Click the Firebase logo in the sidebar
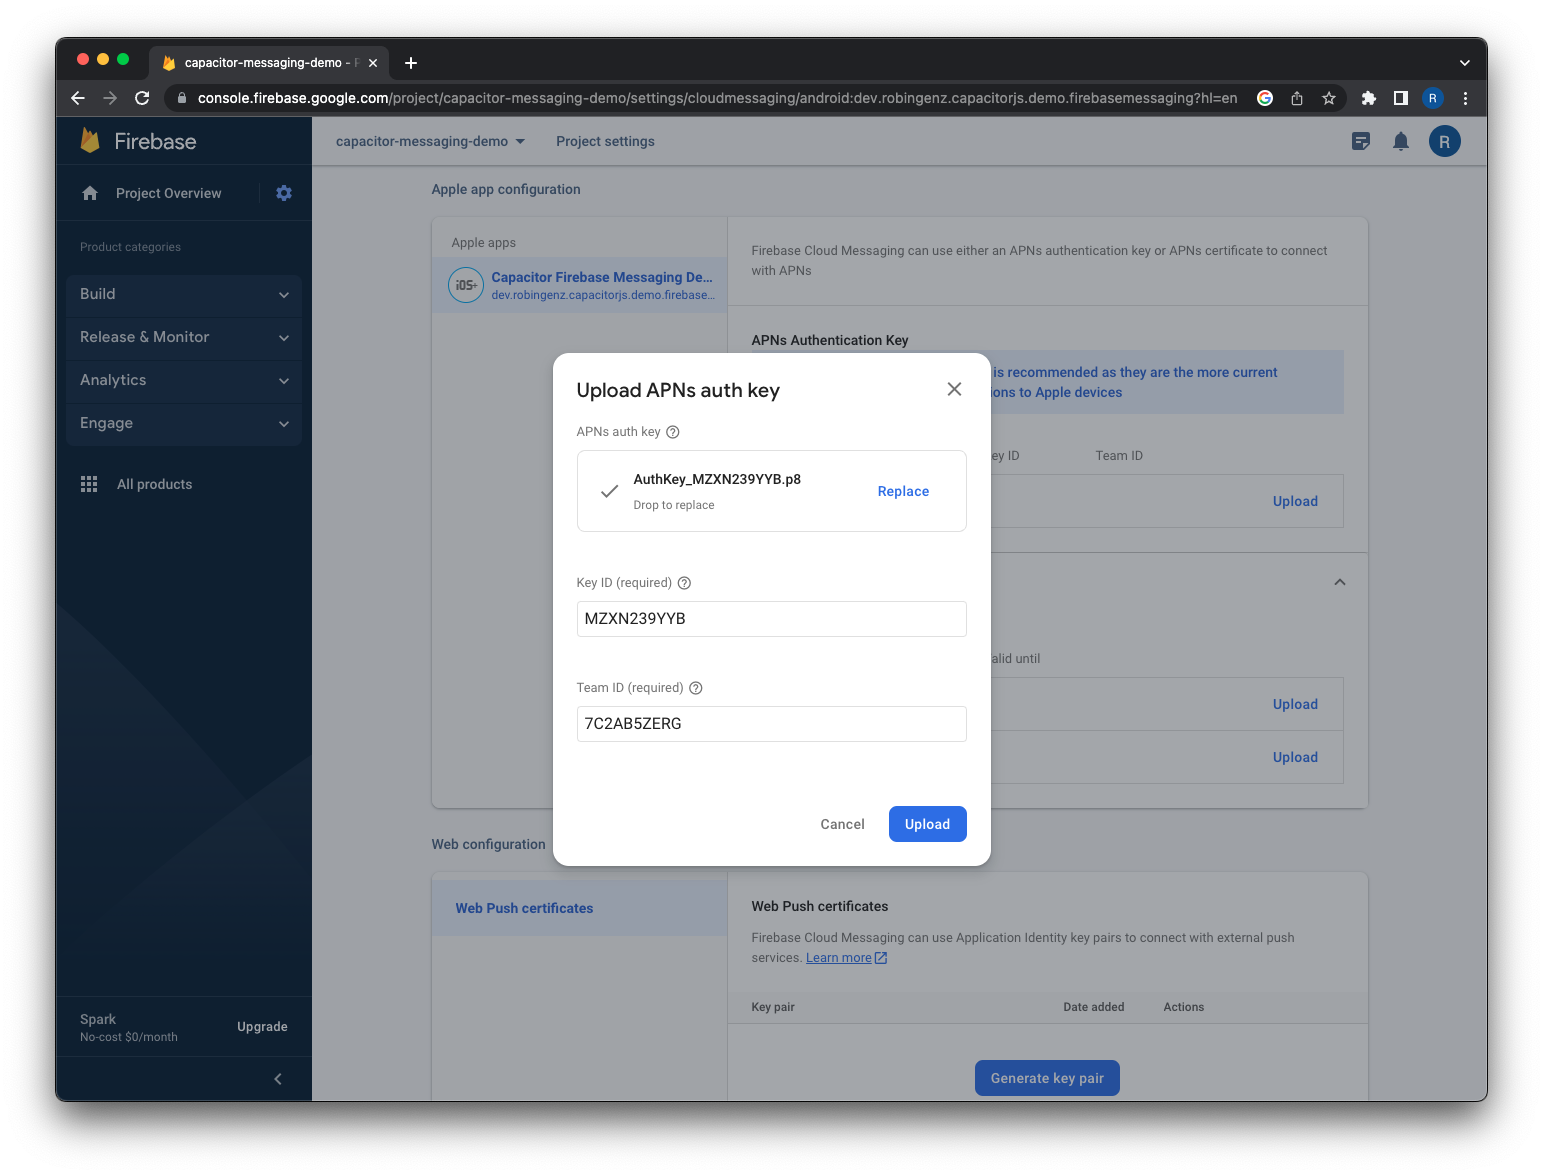Screen dimensions: 1543x1175 coord(135,141)
